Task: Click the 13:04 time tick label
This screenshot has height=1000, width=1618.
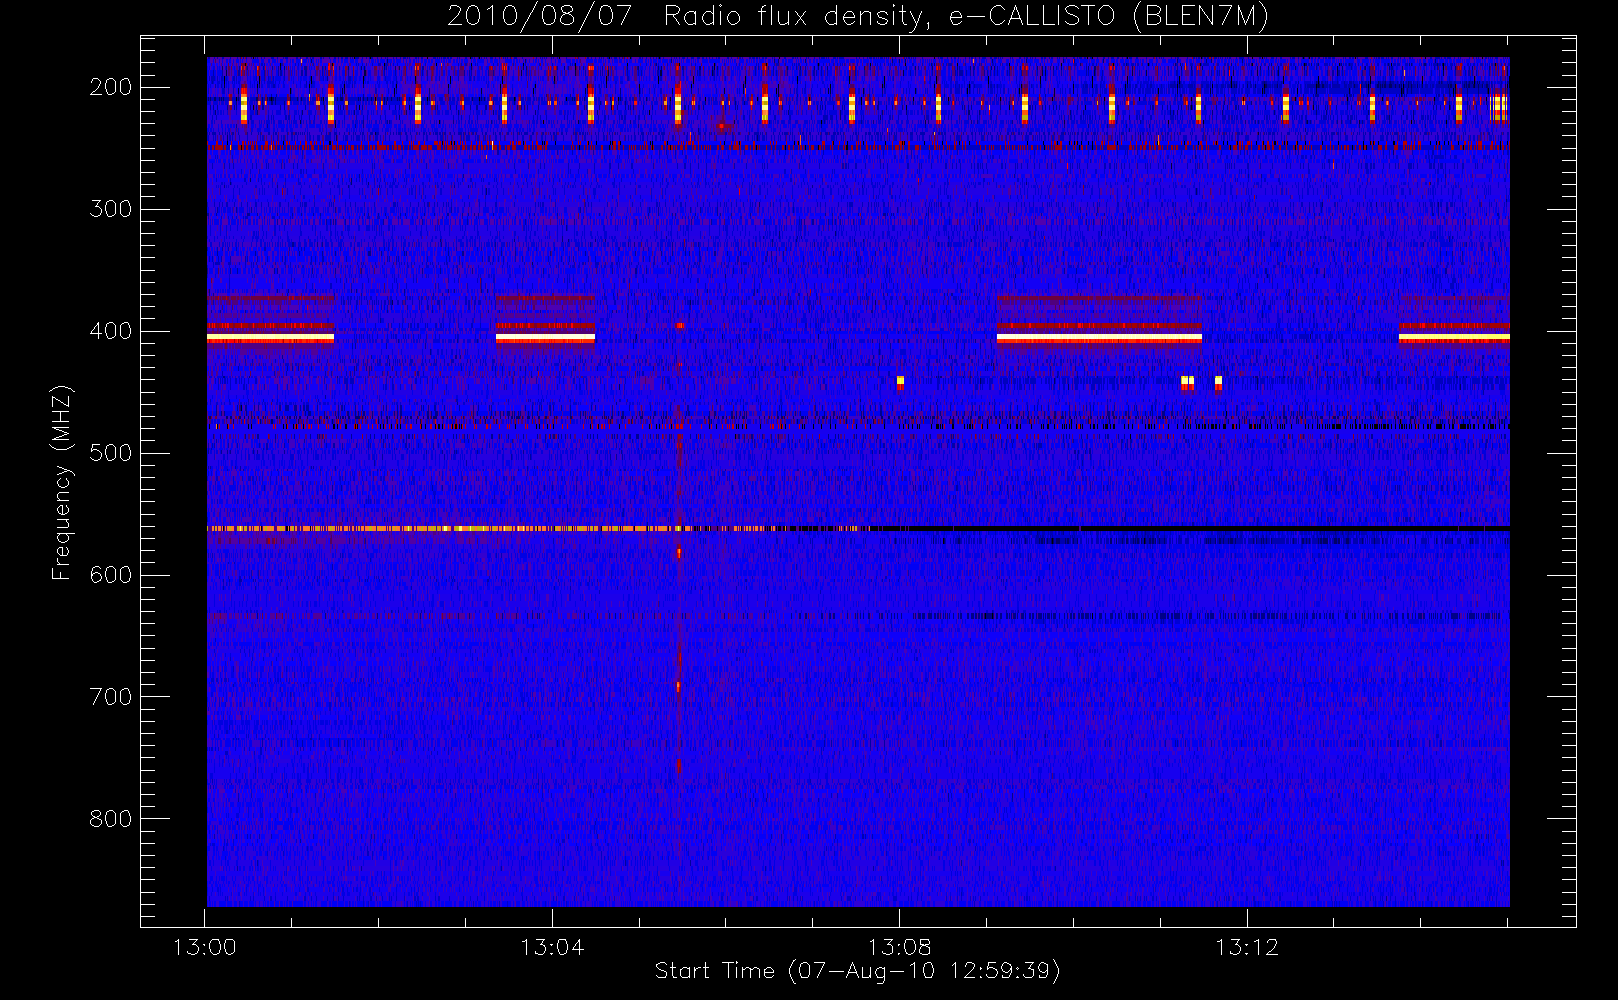Action: pos(552,947)
